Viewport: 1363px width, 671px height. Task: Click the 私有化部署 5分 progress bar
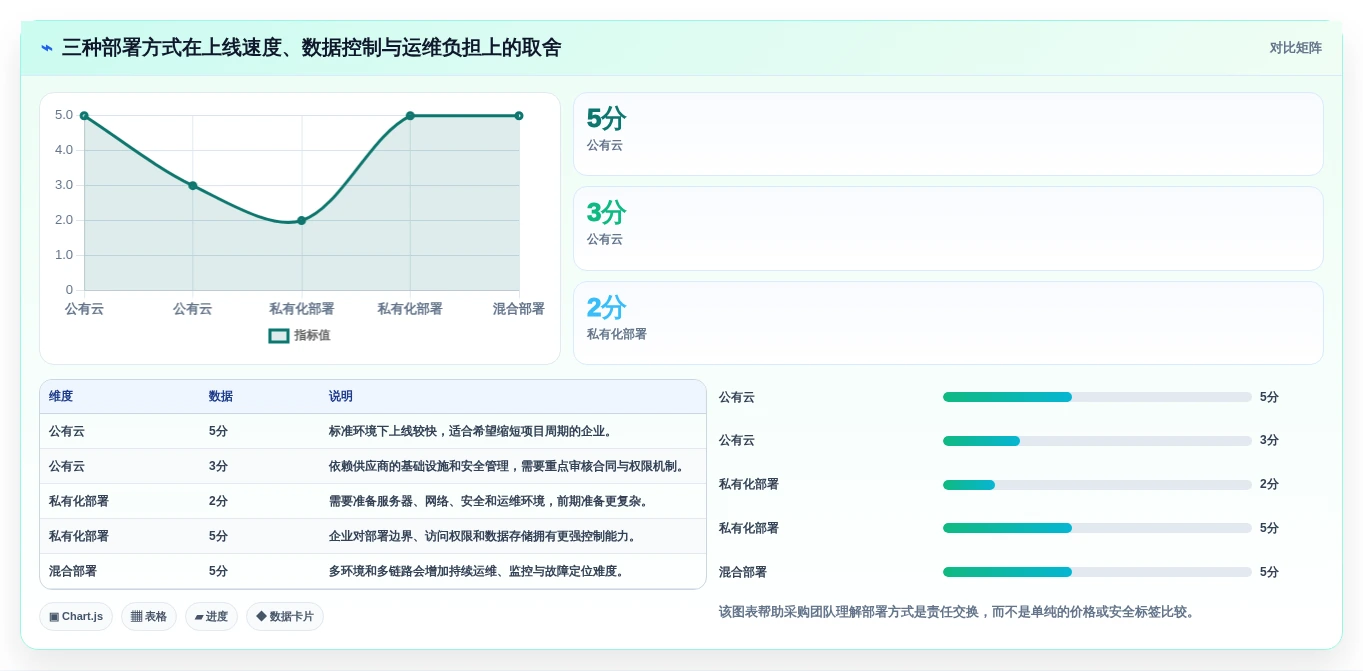point(1097,528)
